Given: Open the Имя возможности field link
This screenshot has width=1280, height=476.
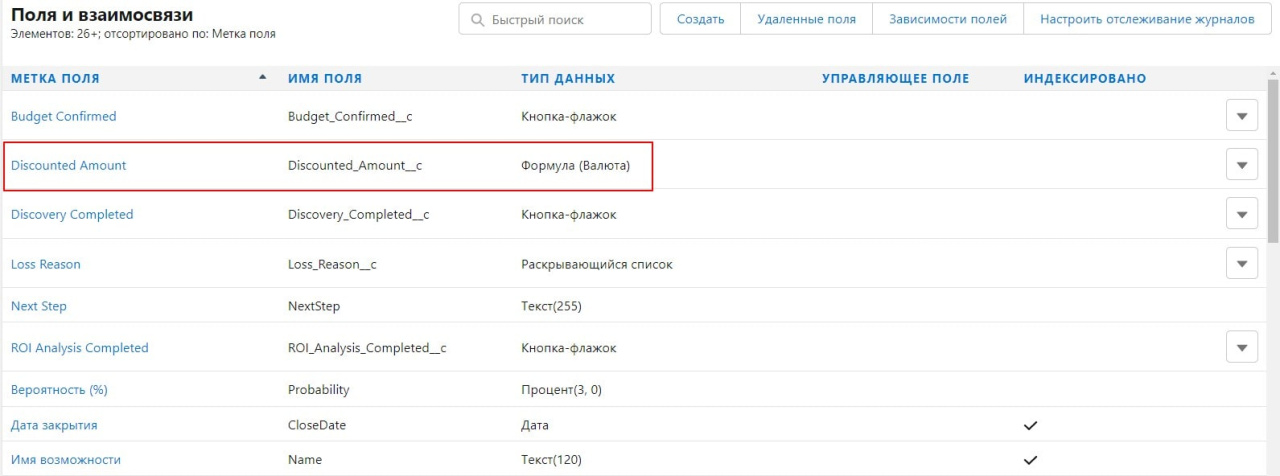Looking at the screenshot, I should 65,459.
